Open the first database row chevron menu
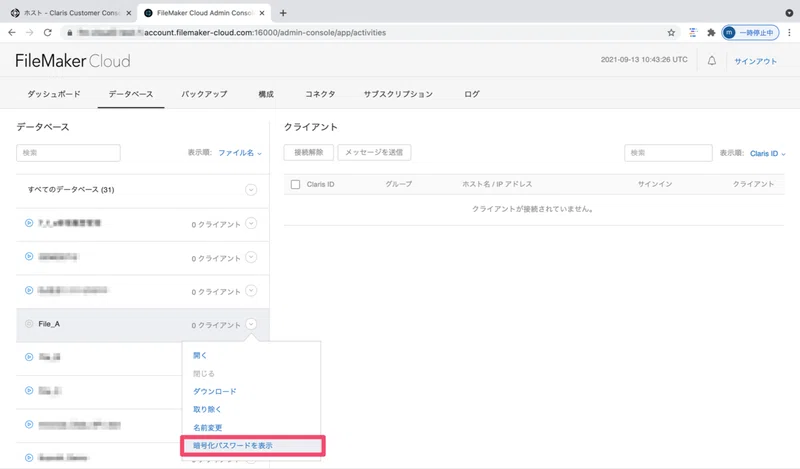The width and height of the screenshot is (800, 469). click(251, 224)
